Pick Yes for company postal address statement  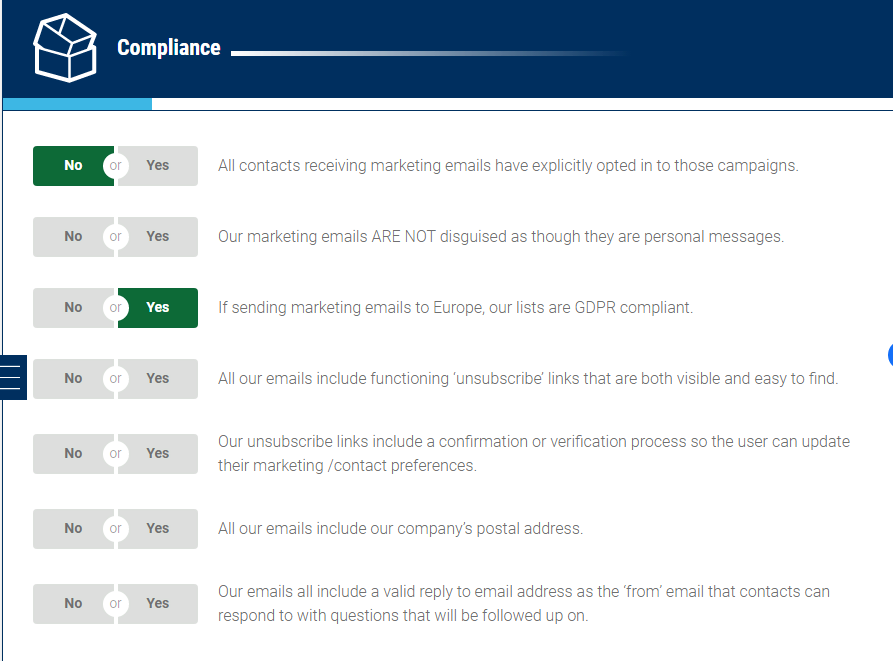(x=158, y=529)
